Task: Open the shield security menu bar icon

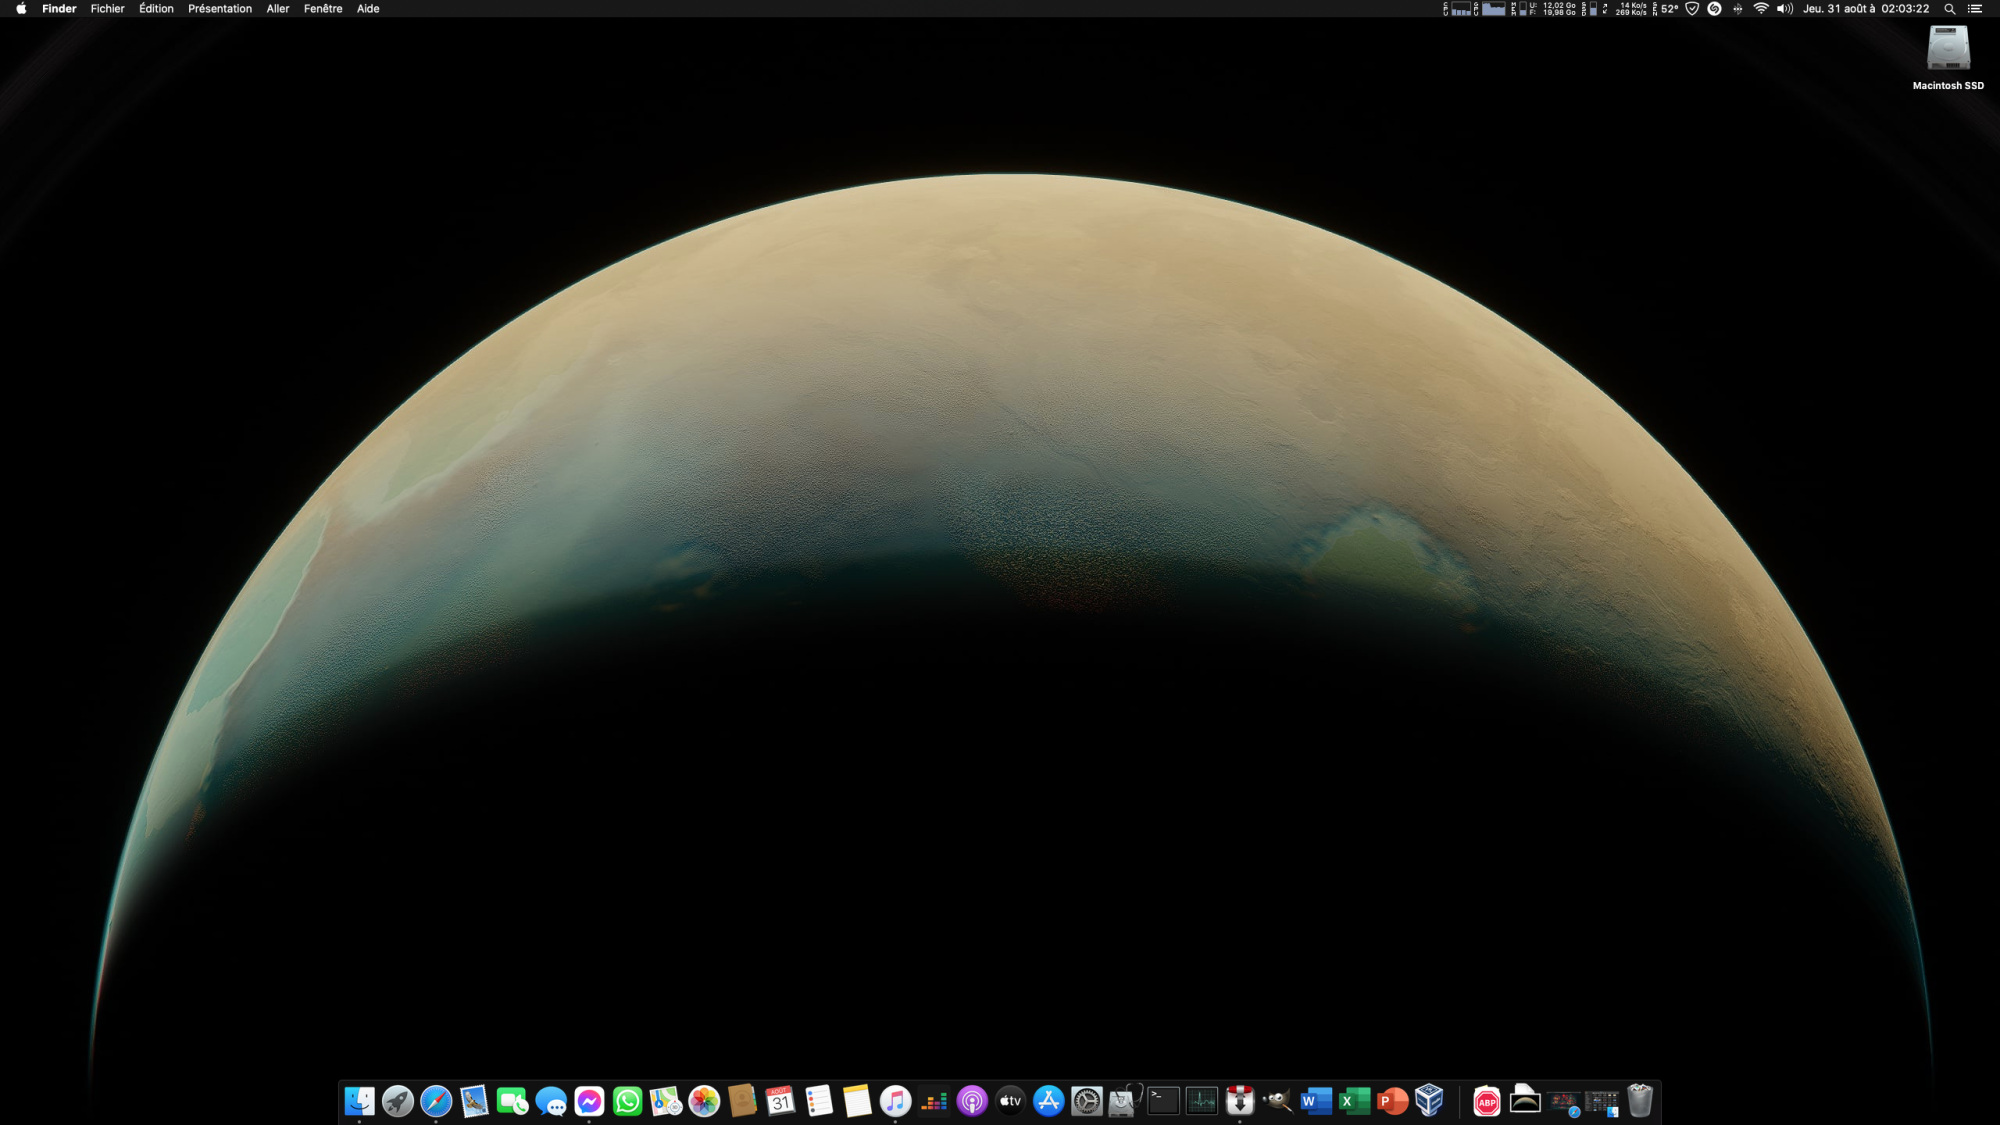Action: pyautogui.click(x=1692, y=8)
